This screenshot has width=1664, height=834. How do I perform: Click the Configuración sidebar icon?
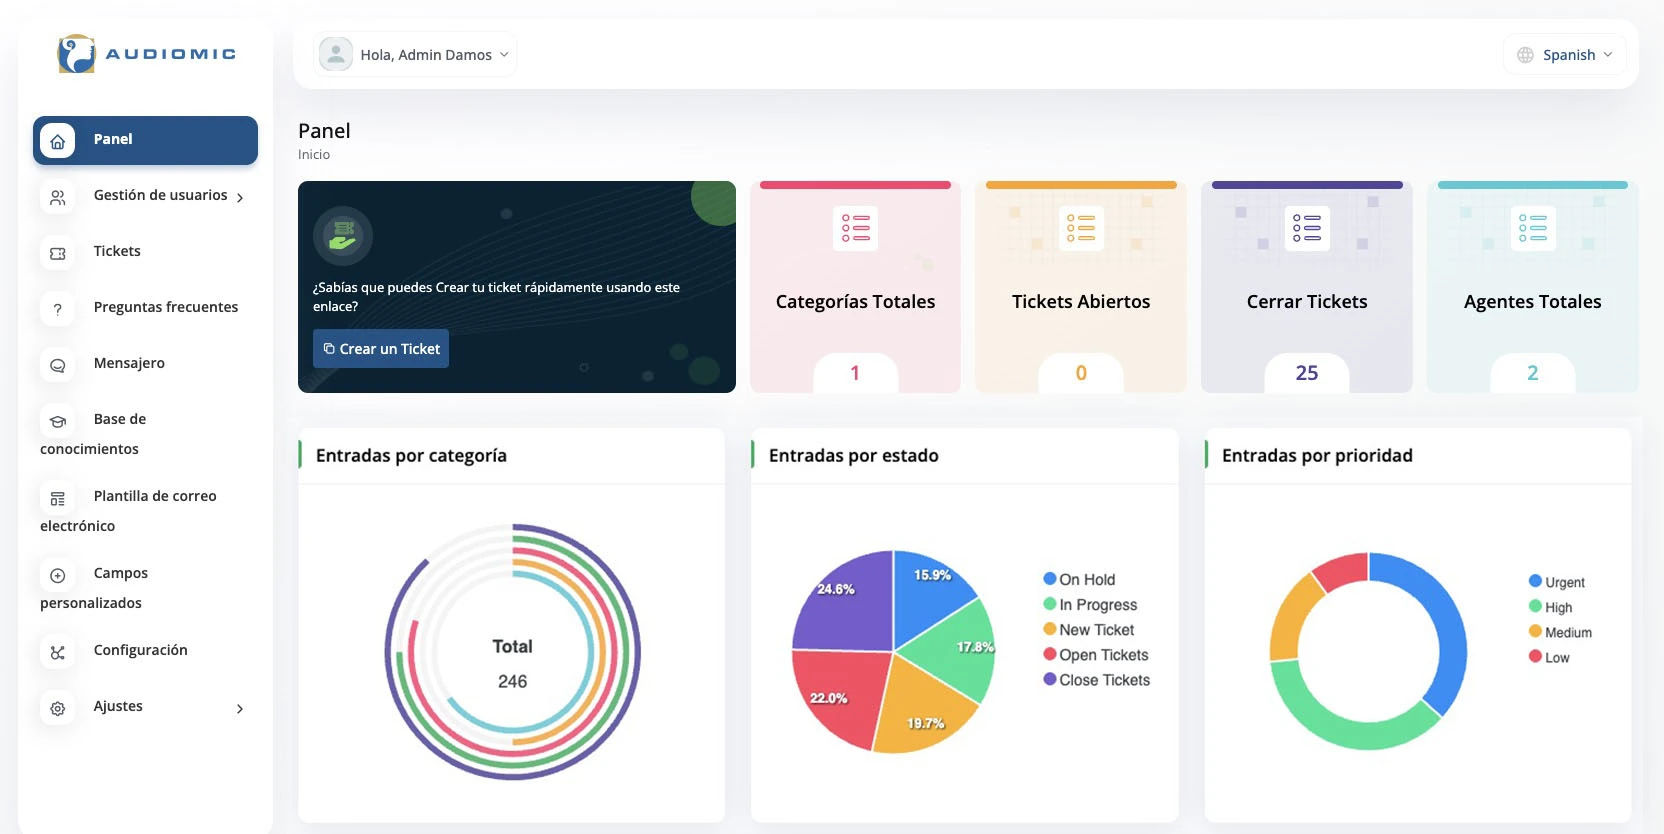(58, 652)
